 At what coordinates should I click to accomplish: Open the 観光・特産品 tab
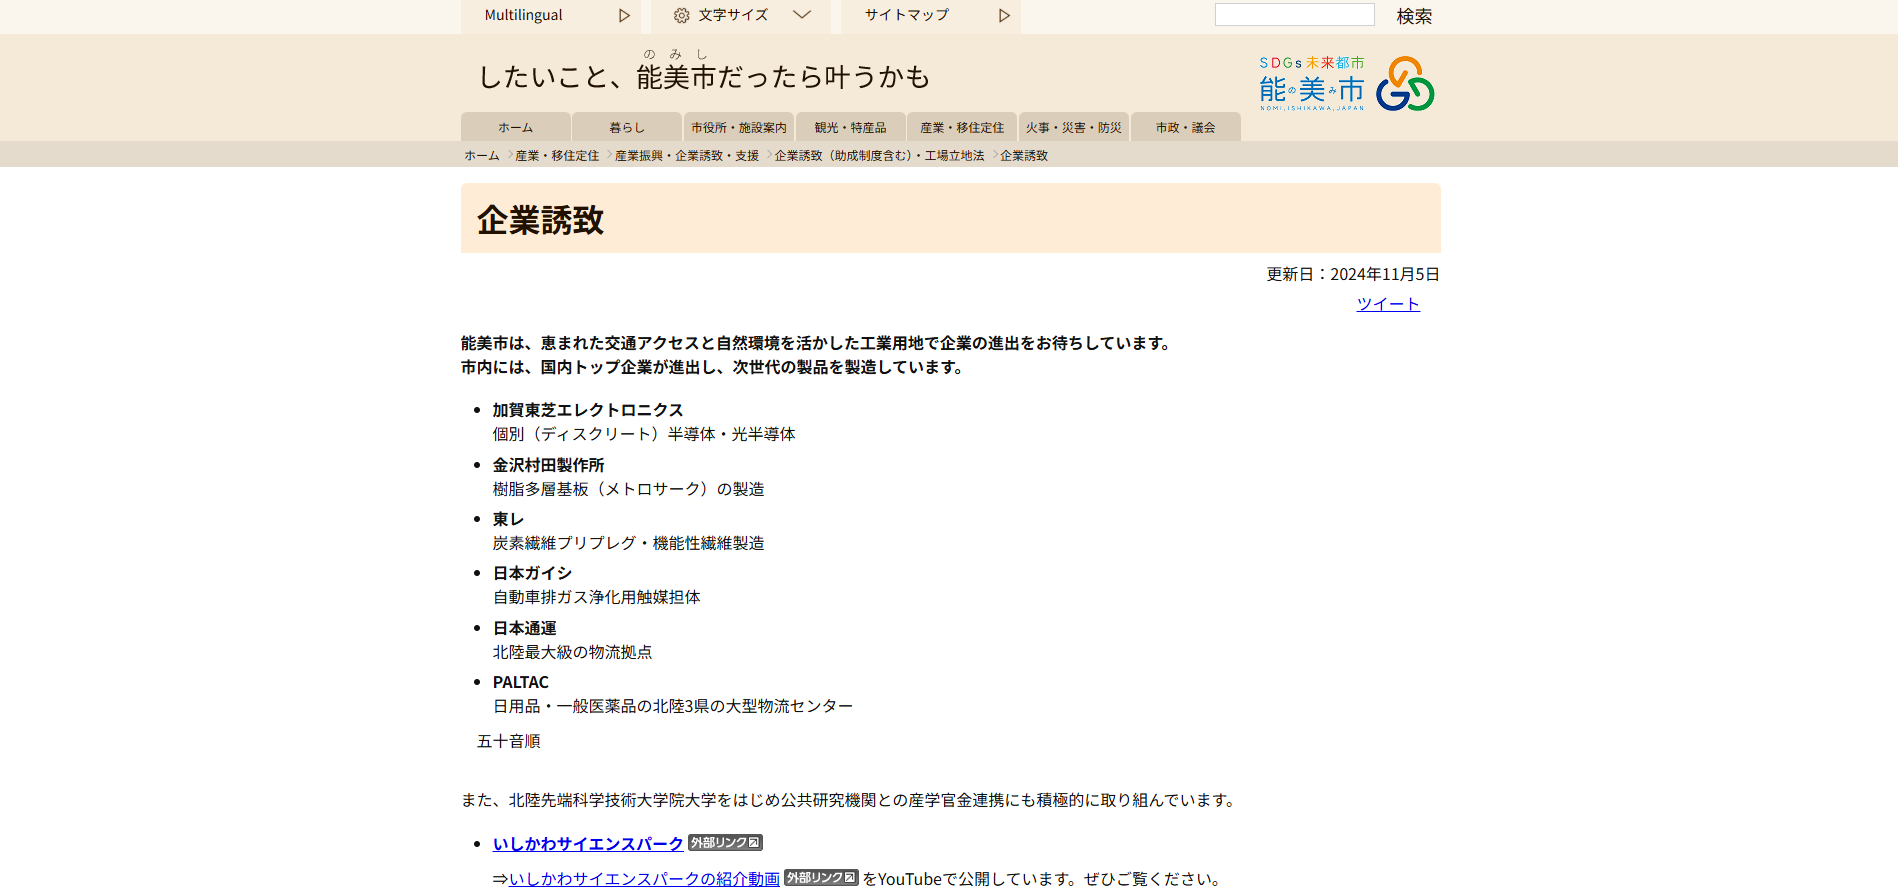pyautogui.click(x=851, y=127)
